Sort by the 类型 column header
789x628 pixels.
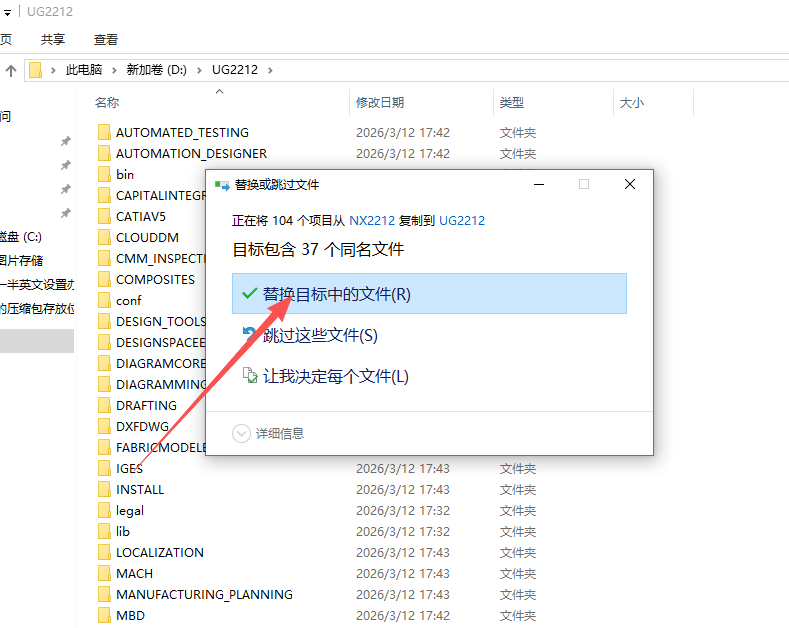pyautogui.click(x=512, y=102)
